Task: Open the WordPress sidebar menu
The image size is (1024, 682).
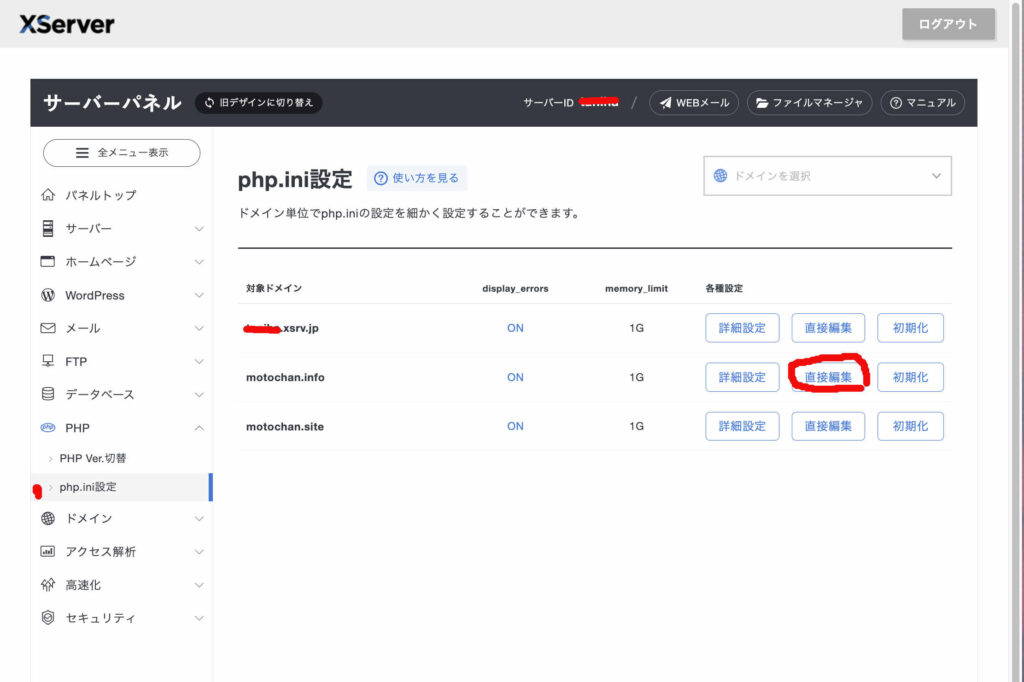Action: coord(121,295)
